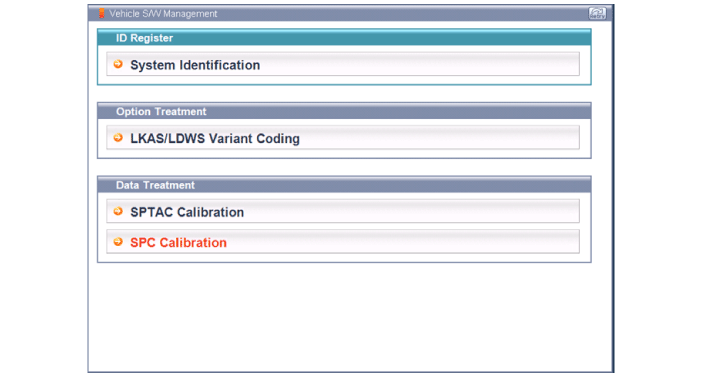This screenshot has height=377, width=701.
Task: Click the Vehicle S/W Management title text
Action: (x=163, y=14)
